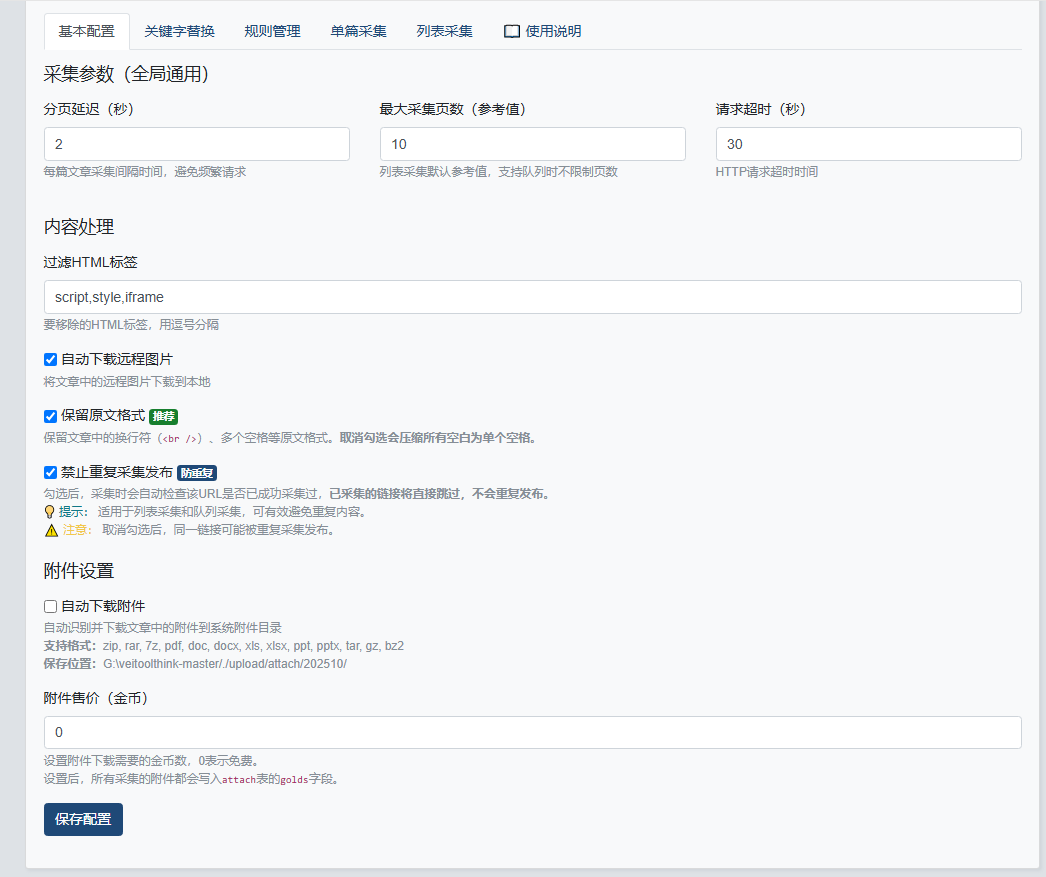Open the 规则管理 tab
This screenshot has height=877, width=1046.
coord(272,31)
